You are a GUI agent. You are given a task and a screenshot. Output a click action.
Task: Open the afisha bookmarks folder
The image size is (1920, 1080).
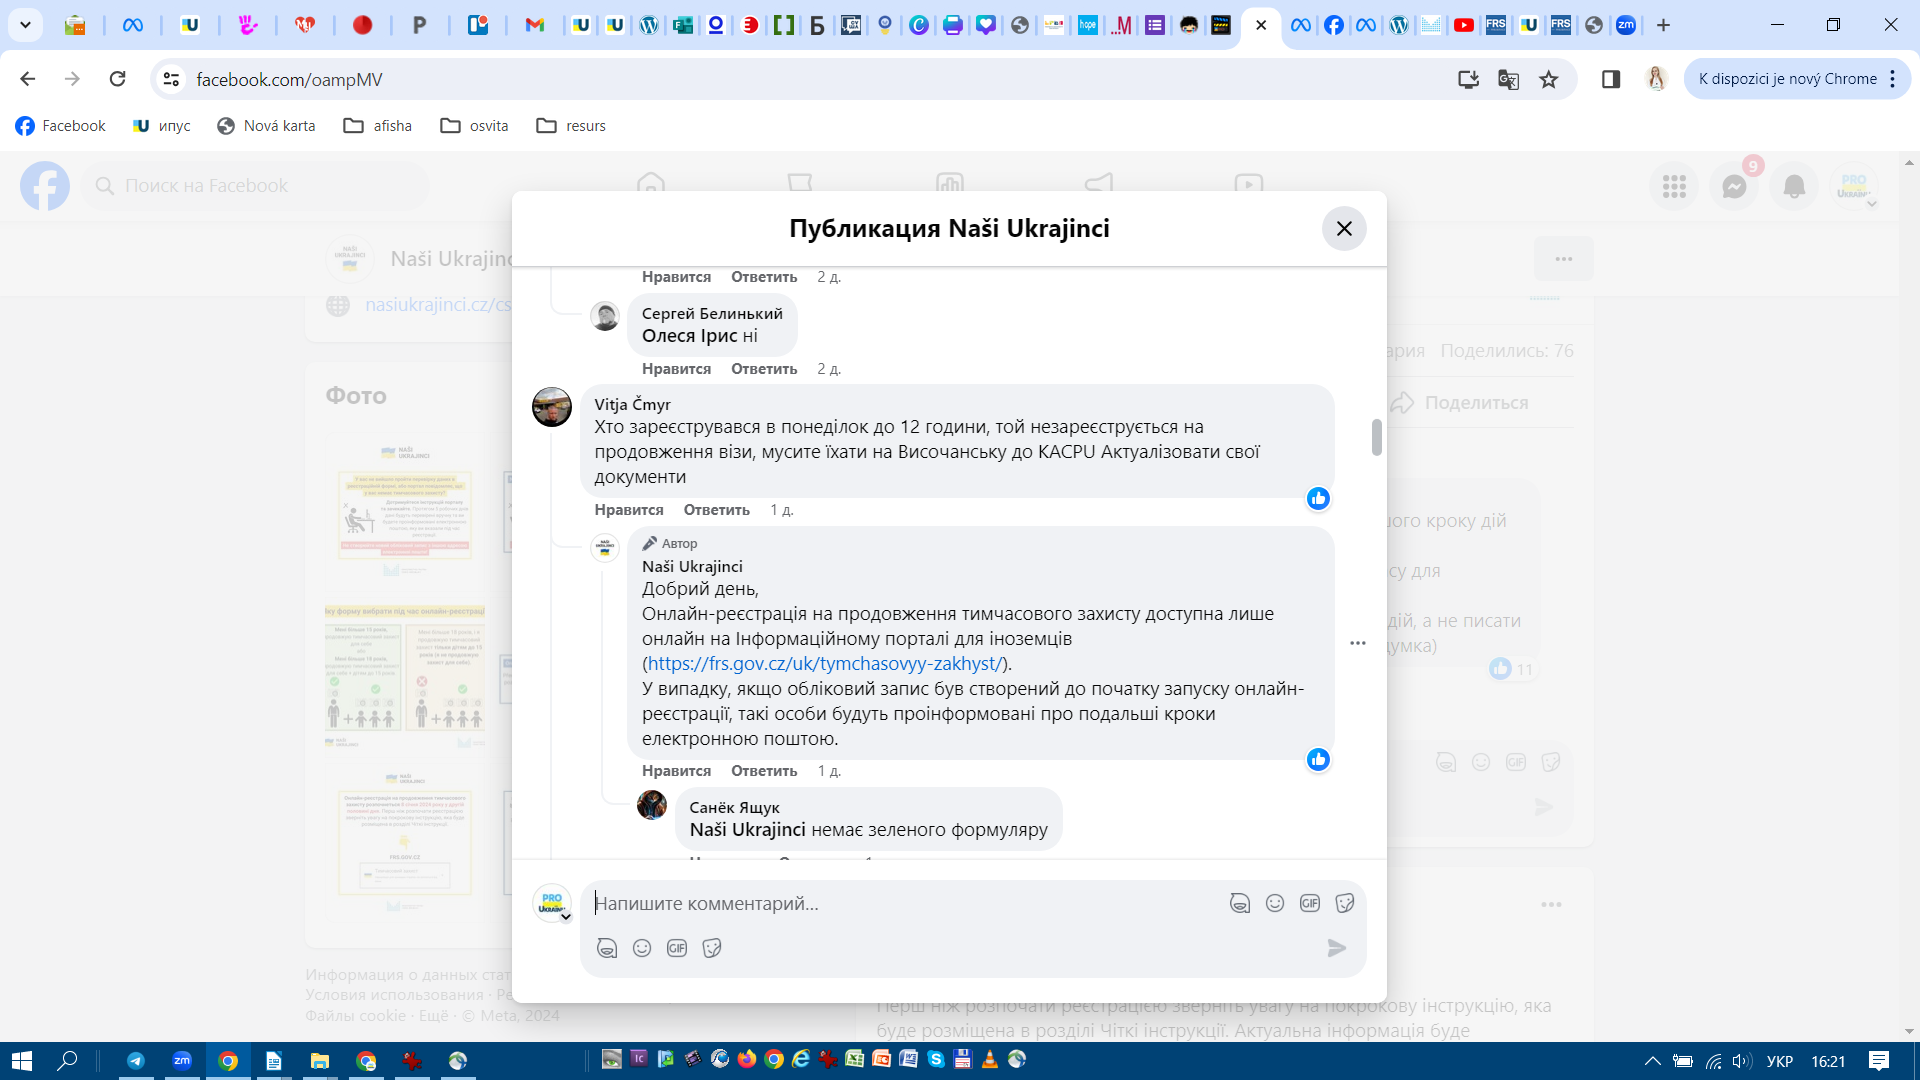pyautogui.click(x=378, y=126)
